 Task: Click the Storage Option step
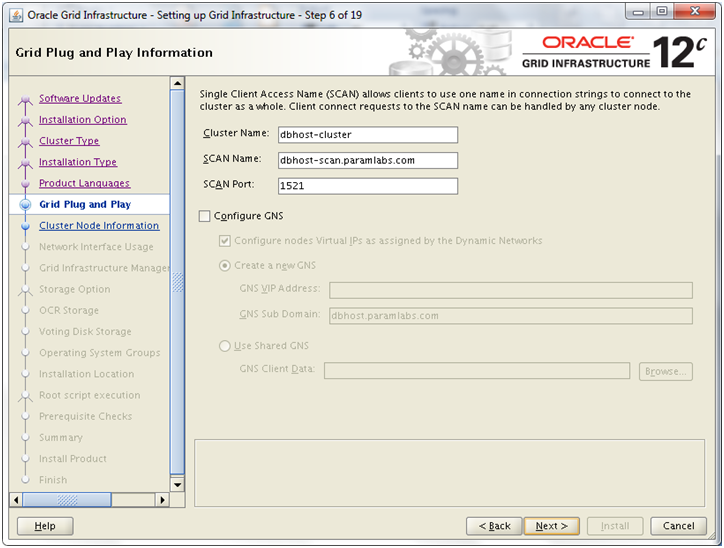click(x=74, y=289)
